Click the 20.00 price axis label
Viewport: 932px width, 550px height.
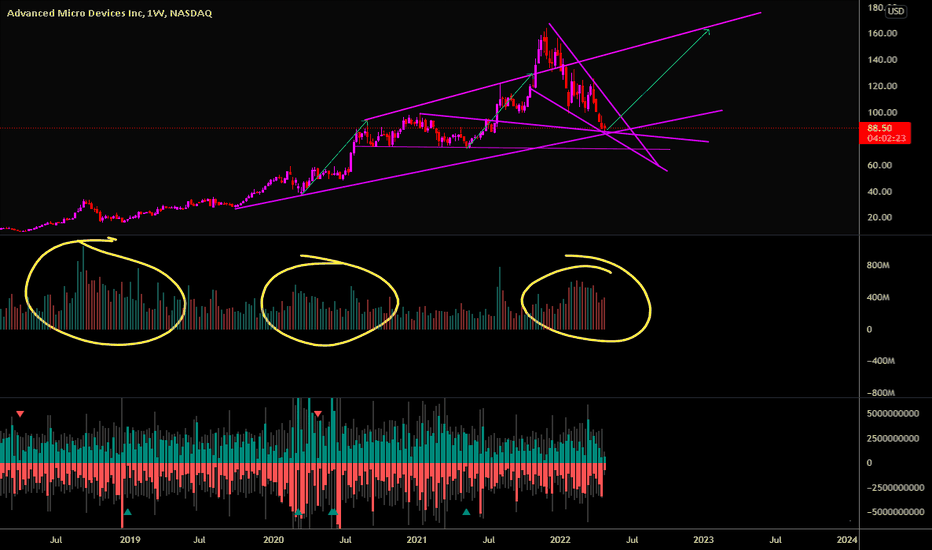coord(880,218)
